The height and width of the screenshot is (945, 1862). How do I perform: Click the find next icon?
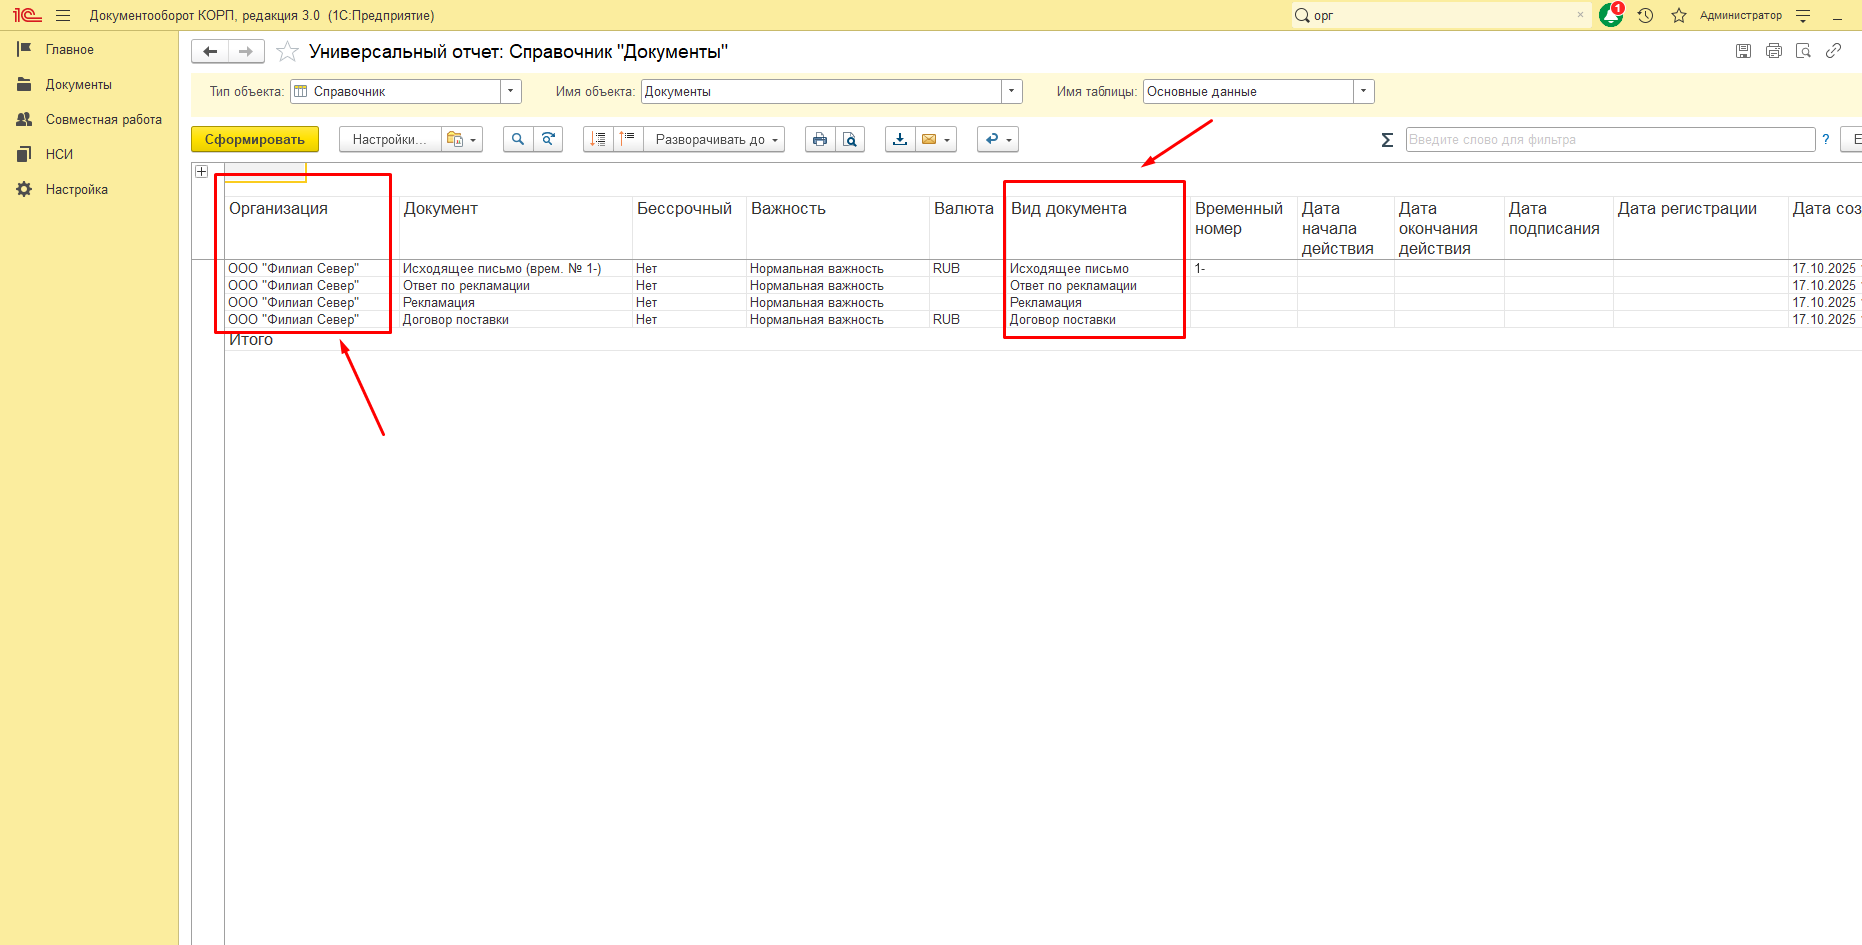click(548, 139)
